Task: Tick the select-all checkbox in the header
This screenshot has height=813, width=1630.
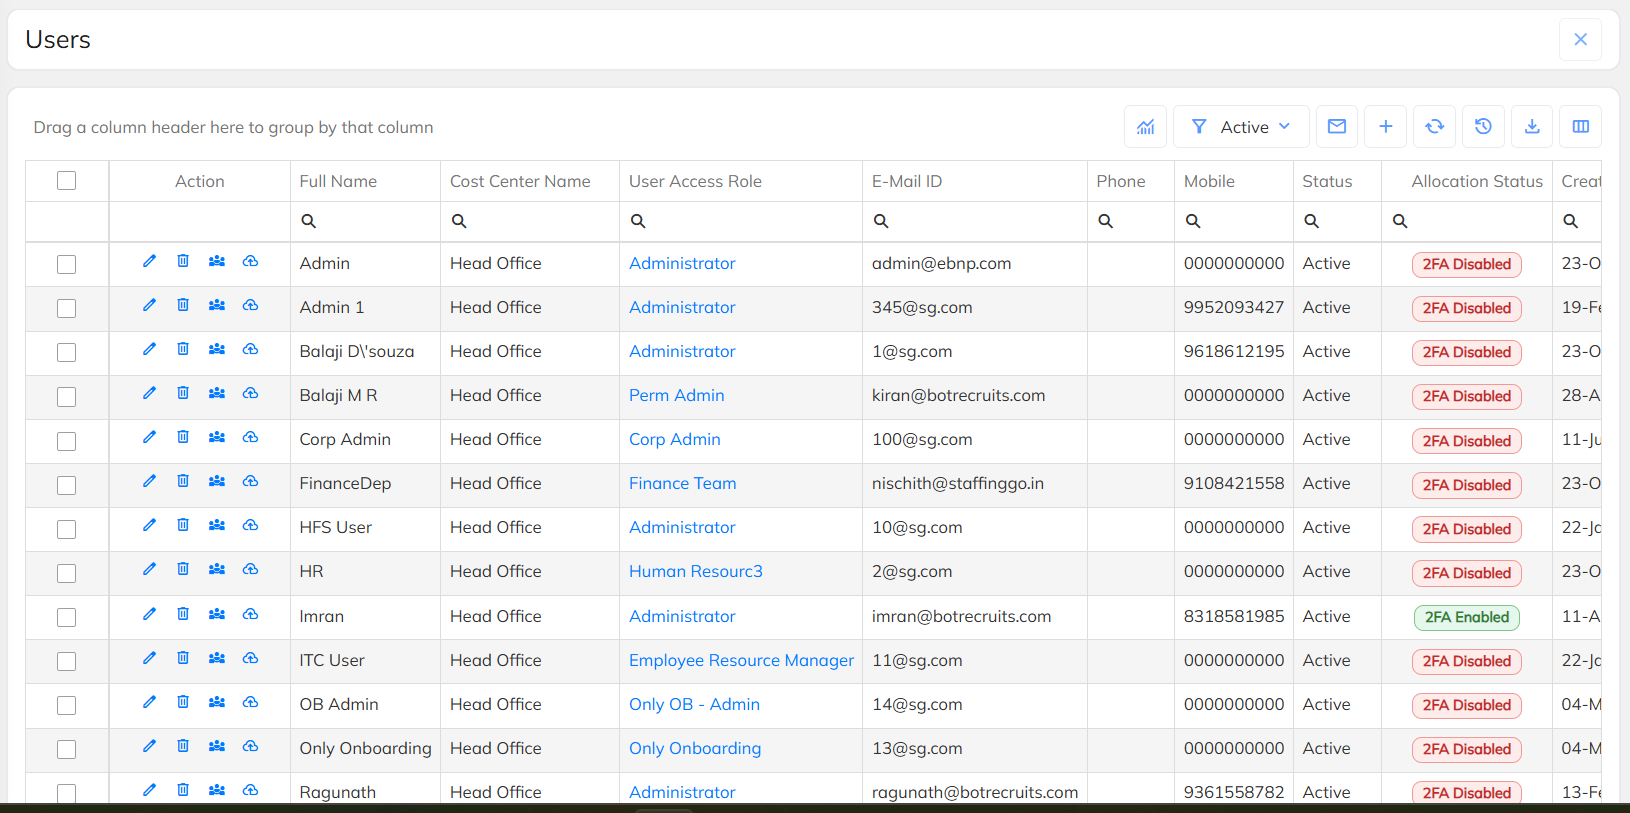Action: click(67, 181)
